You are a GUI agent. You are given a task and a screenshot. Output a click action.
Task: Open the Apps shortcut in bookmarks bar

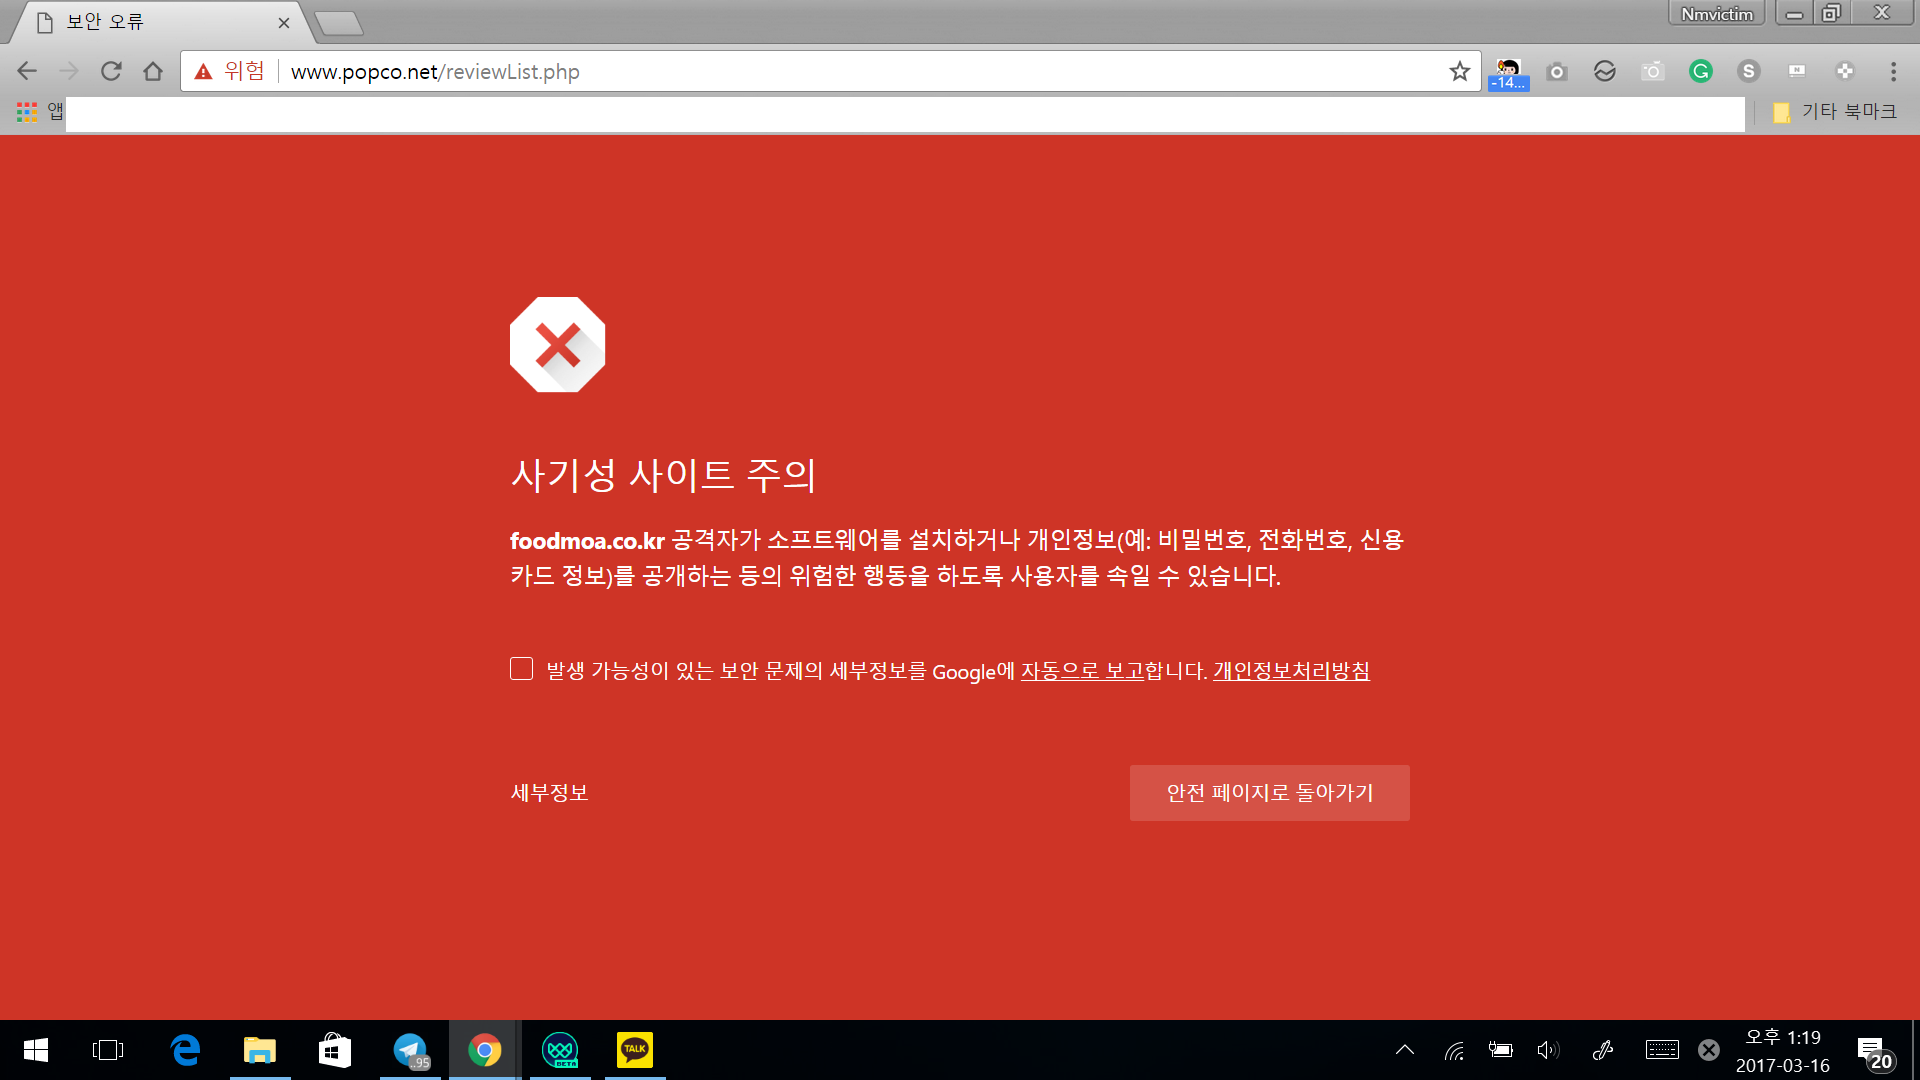tap(40, 111)
